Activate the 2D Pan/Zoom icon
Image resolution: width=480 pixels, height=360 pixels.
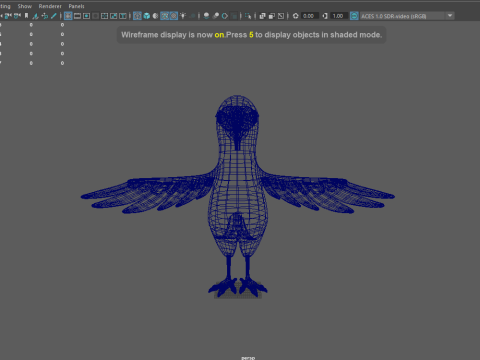click(44, 16)
